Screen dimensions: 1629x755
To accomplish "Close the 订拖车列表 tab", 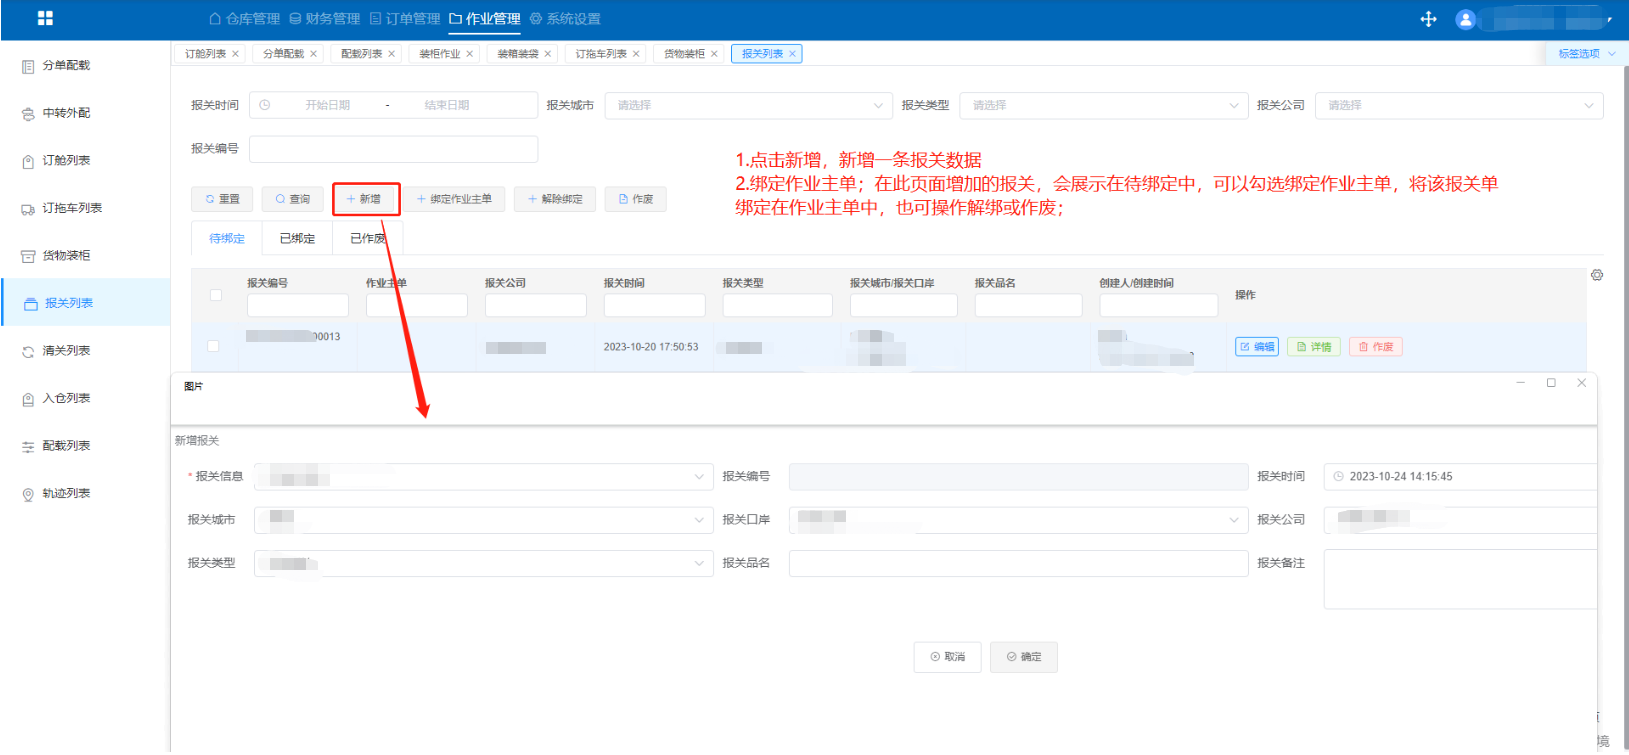I will pos(635,54).
